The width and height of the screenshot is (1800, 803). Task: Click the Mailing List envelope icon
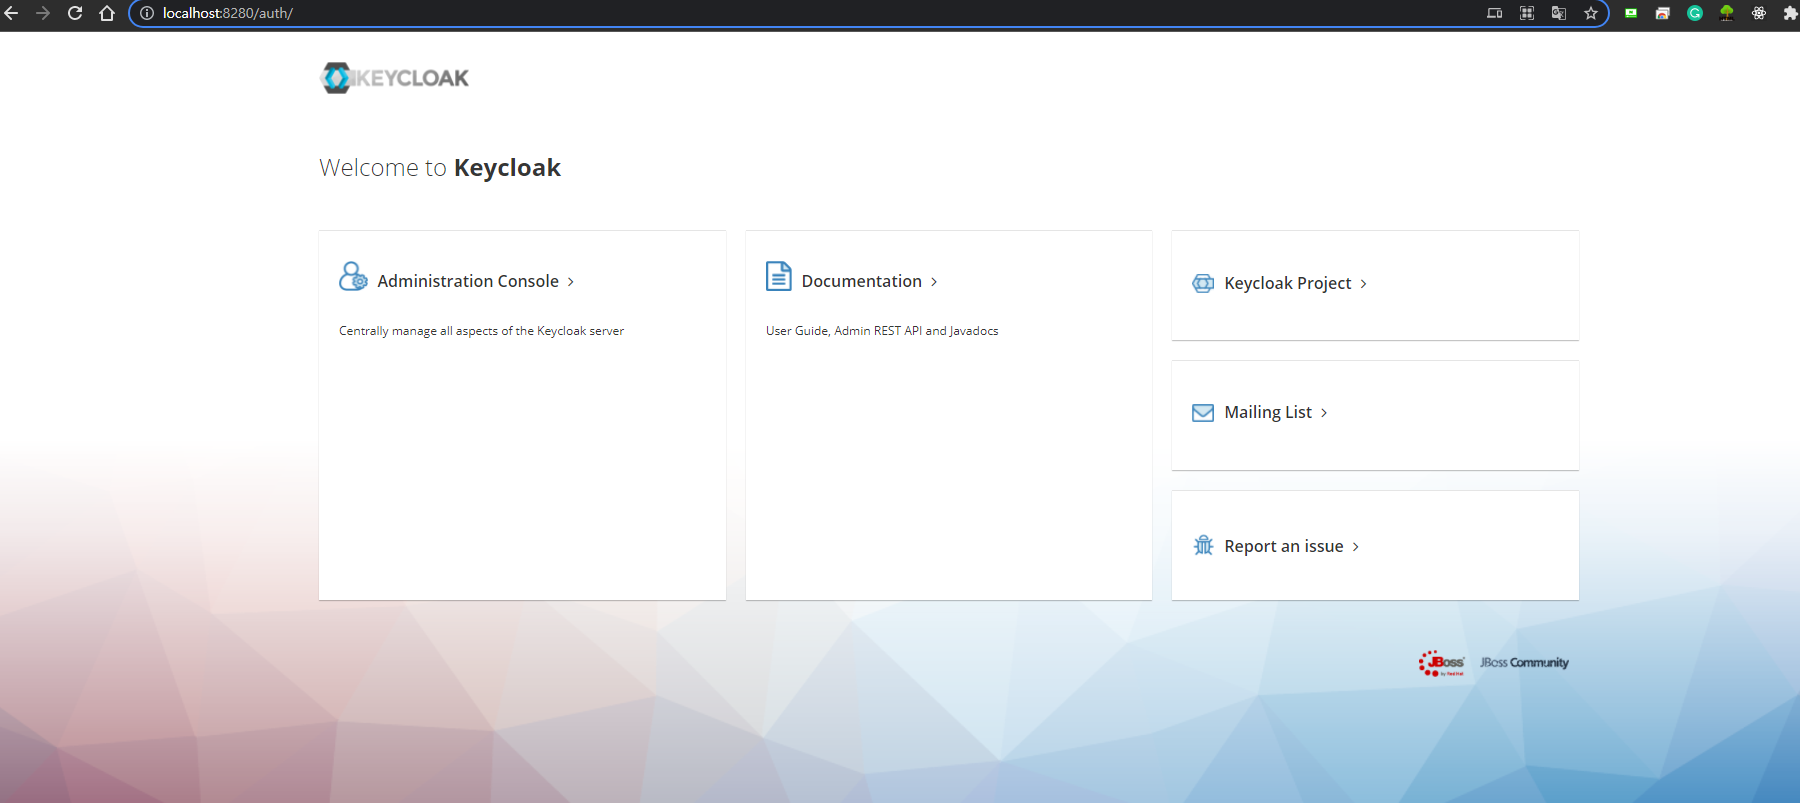point(1203,413)
